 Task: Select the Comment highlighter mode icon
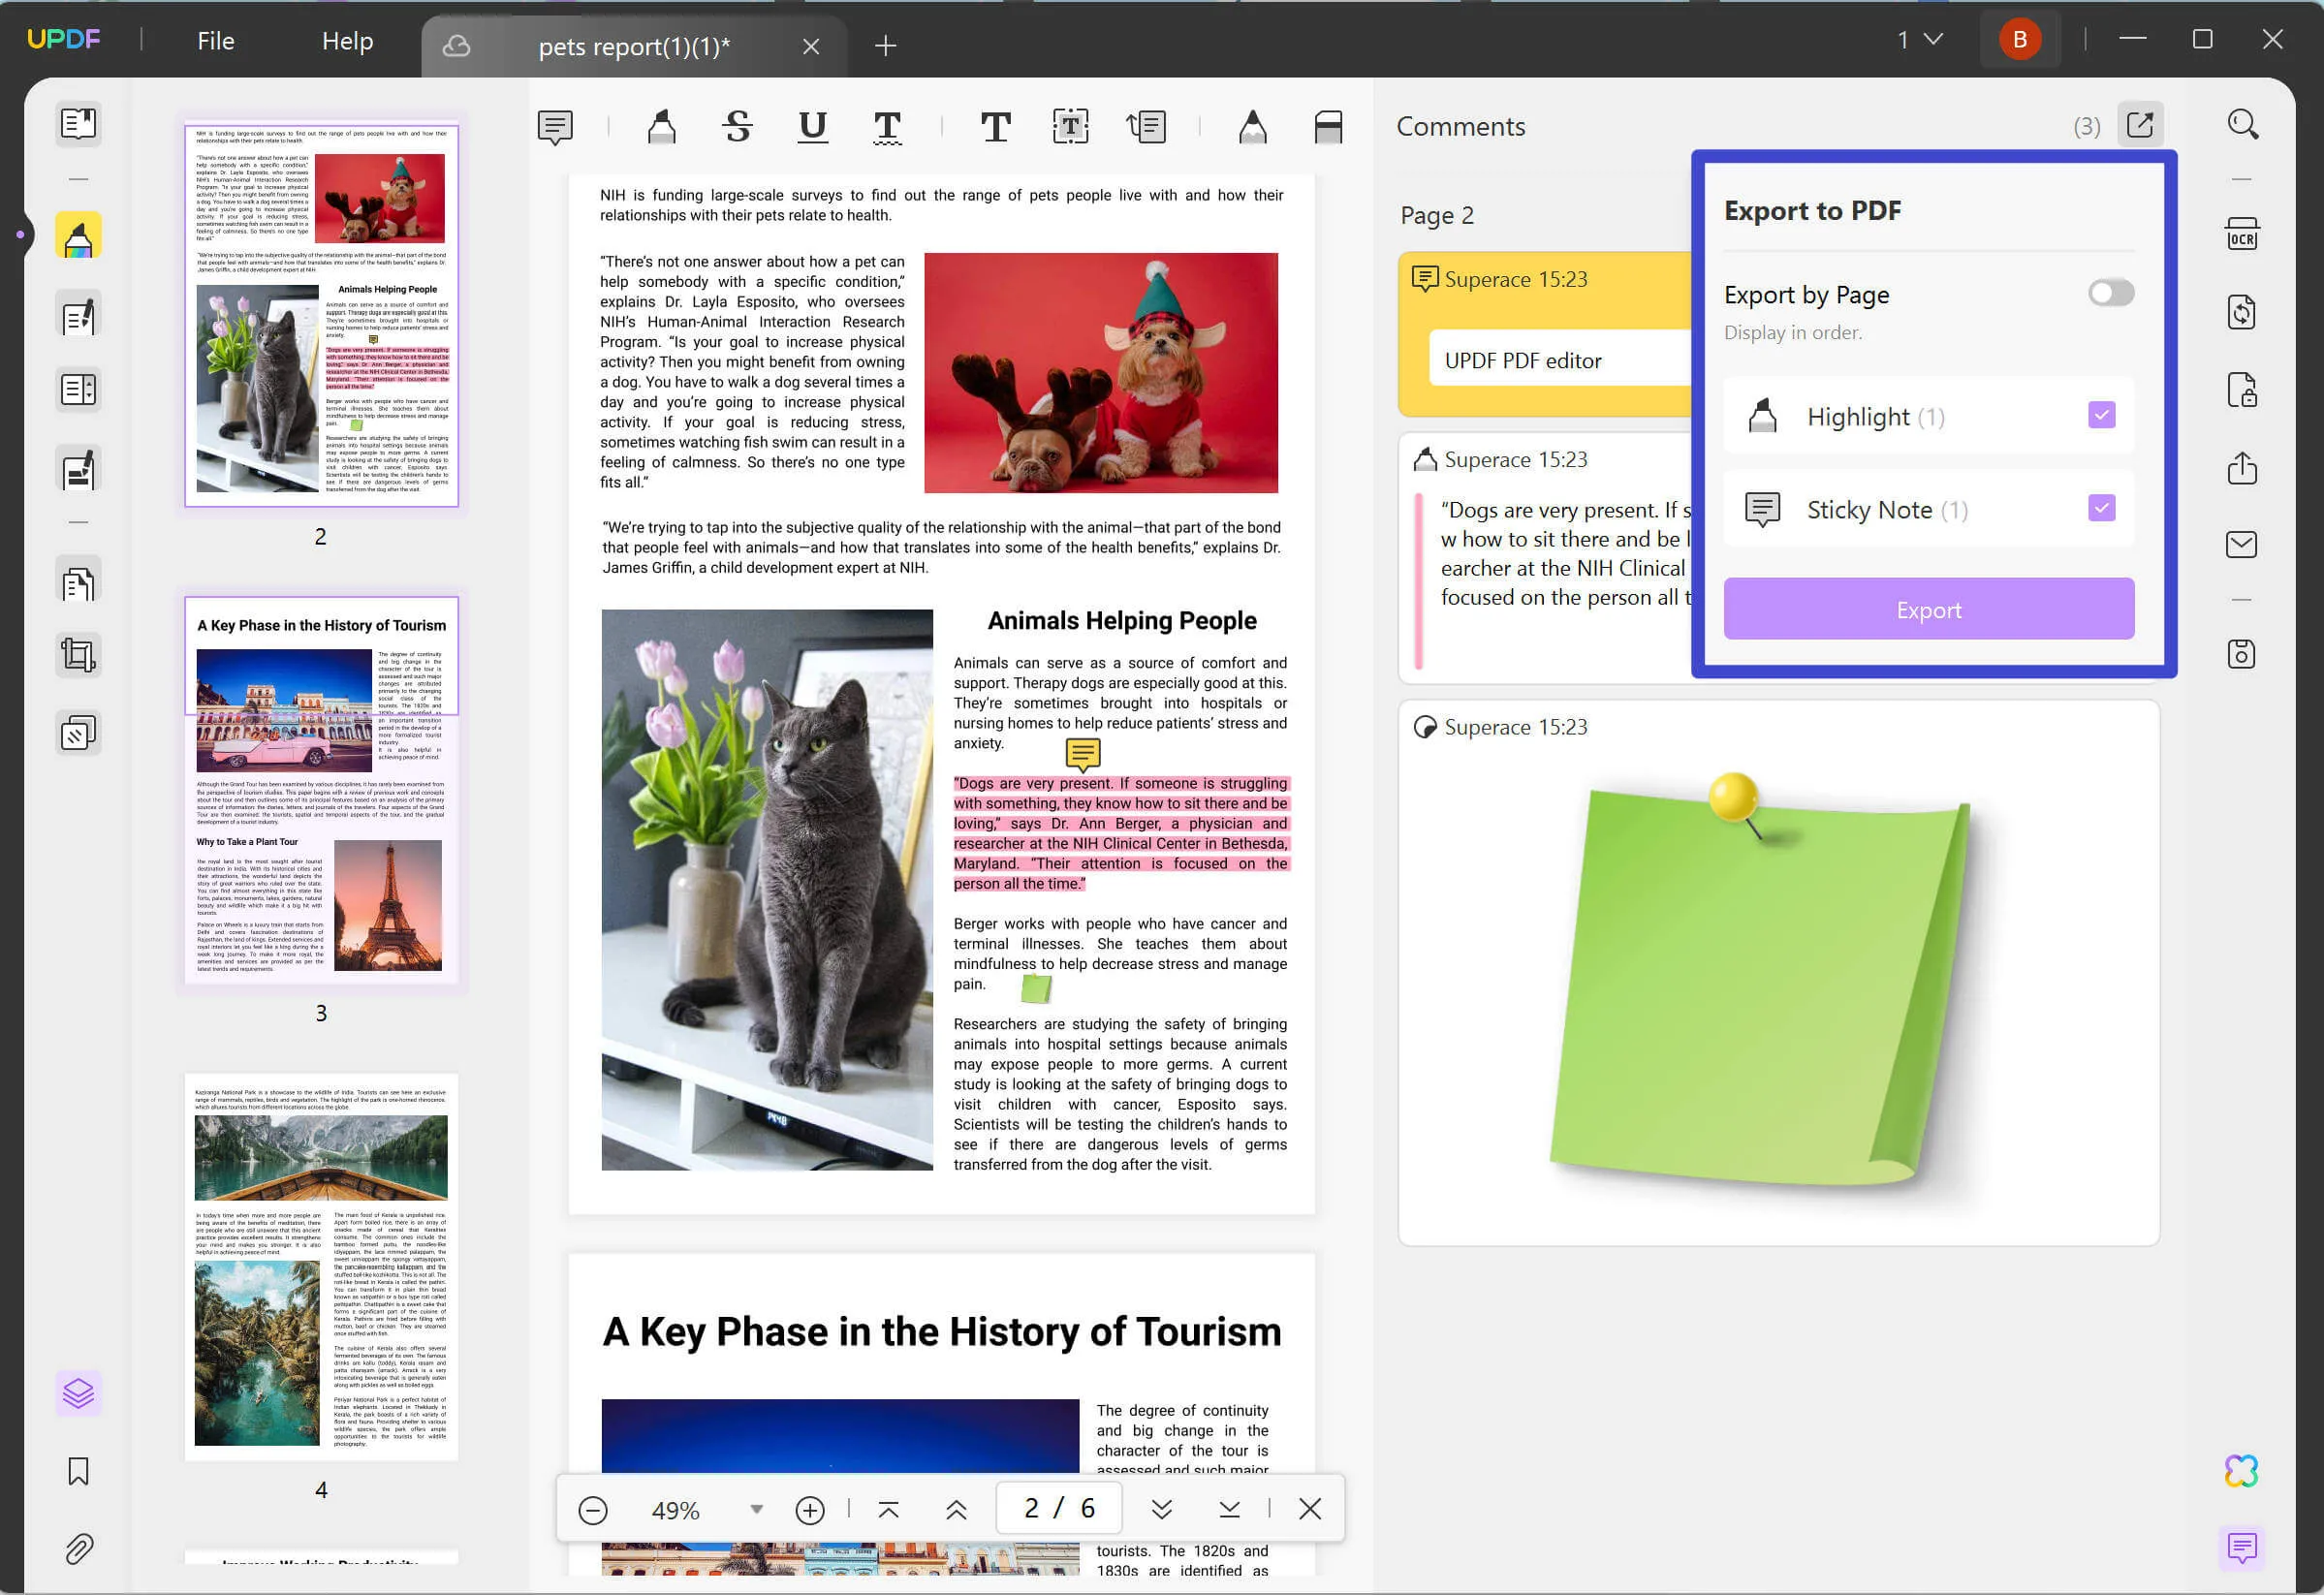(x=78, y=237)
